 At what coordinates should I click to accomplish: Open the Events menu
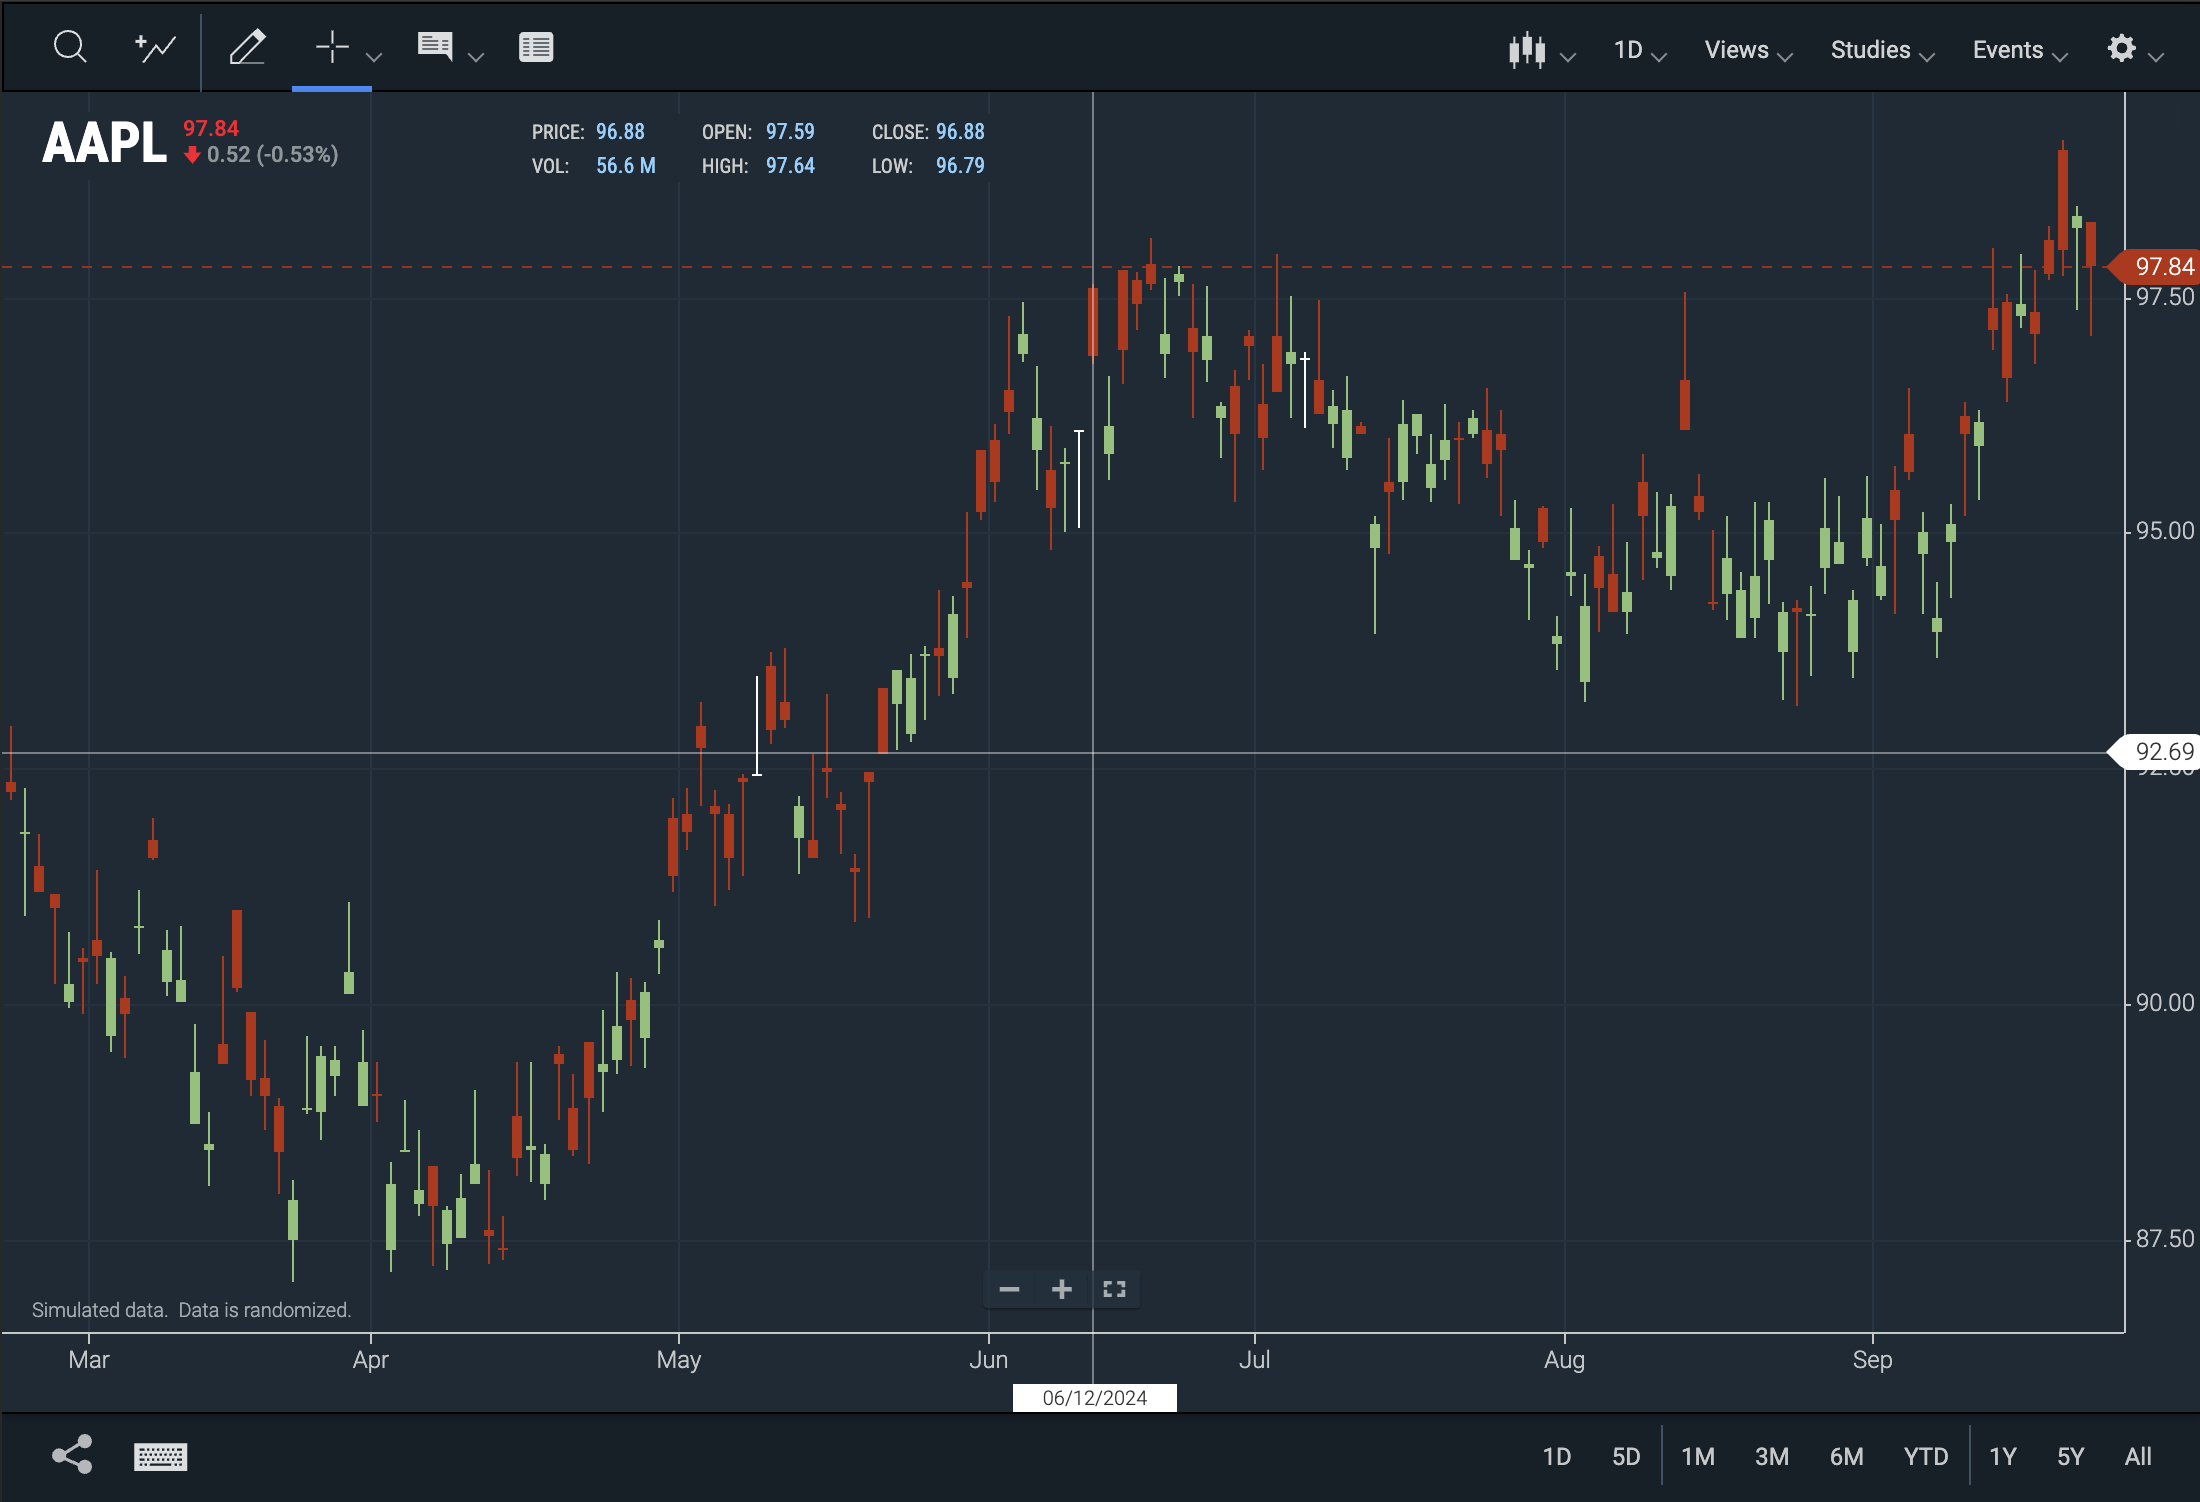(2019, 50)
